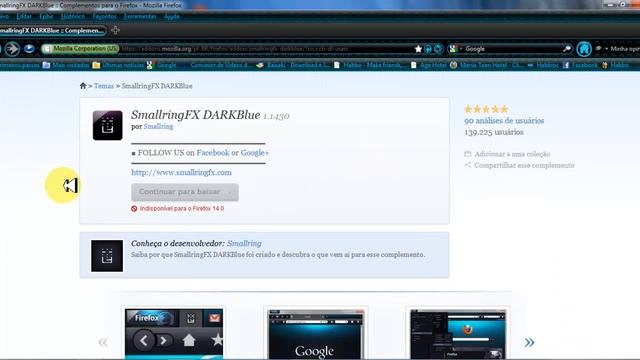Open Habbo - Make friends bookmark
This screenshot has height=360, width=640.
tap(369, 65)
